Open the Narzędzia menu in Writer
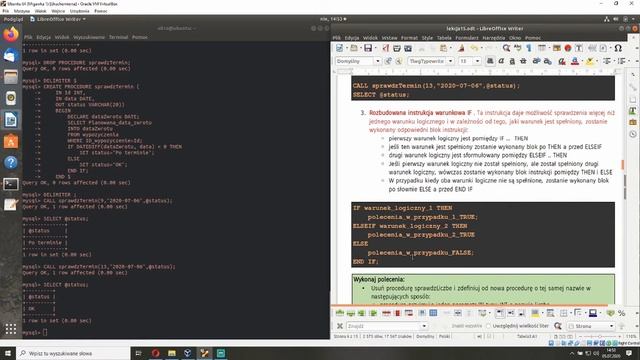The width and height of the screenshot is (640, 360). coord(493,38)
